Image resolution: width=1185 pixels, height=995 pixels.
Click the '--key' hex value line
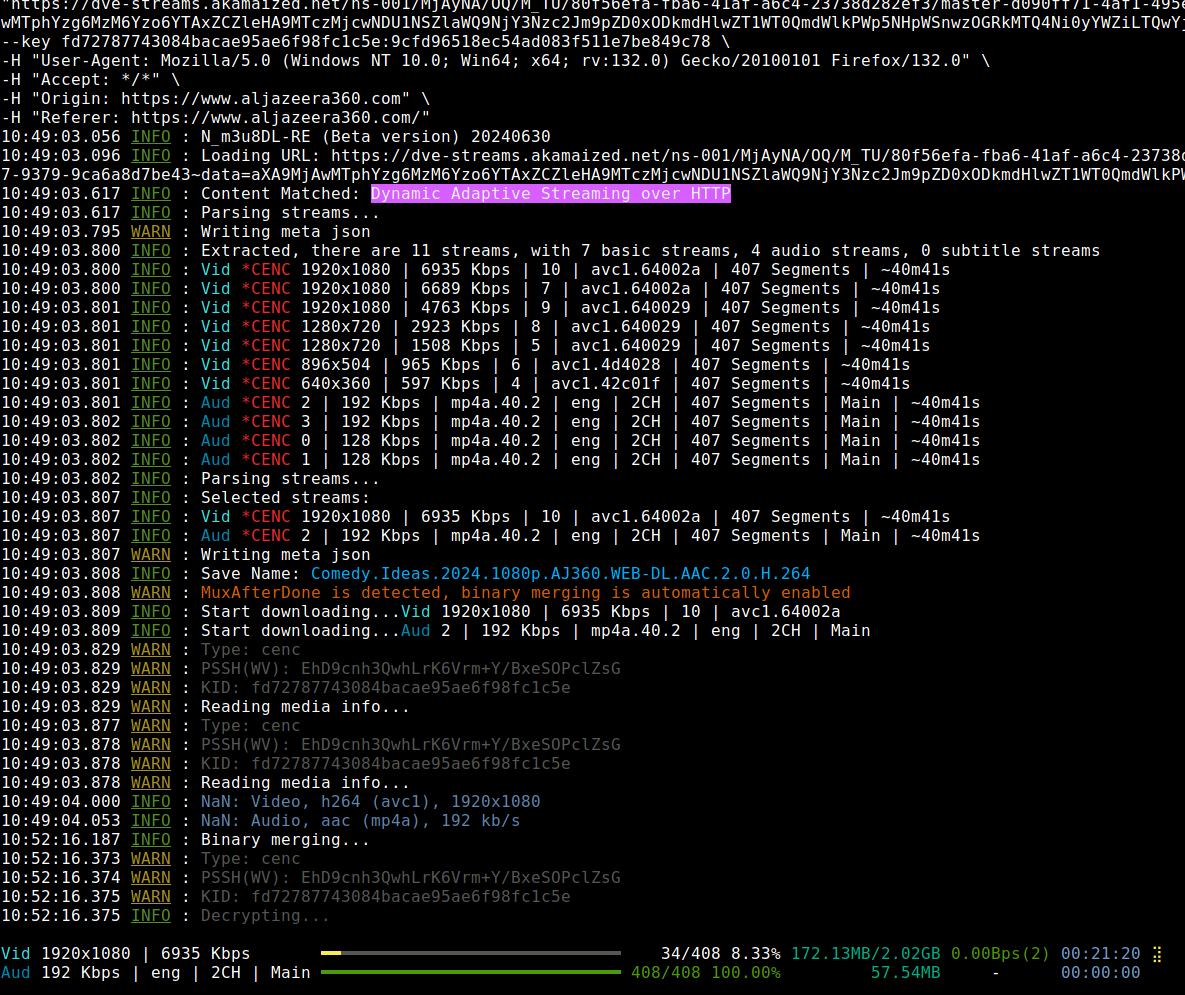(x=366, y=42)
